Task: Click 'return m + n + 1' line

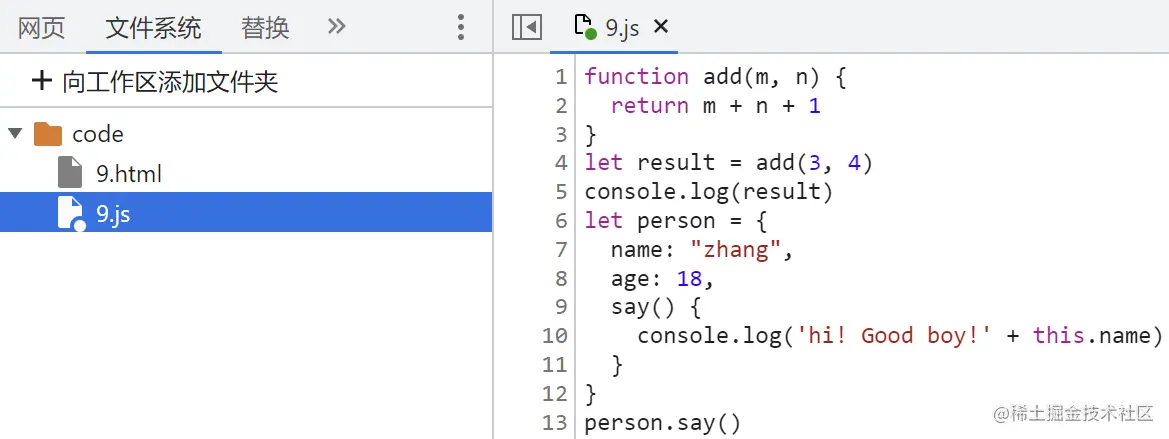Action: pos(716,106)
